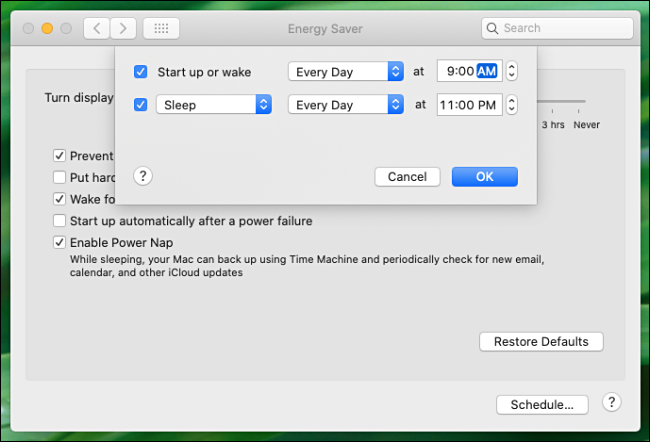Toggle the Prevent computer sleeping checkbox
Image resolution: width=650 pixels, height=442 pixels.
click(x=59, y=155)
